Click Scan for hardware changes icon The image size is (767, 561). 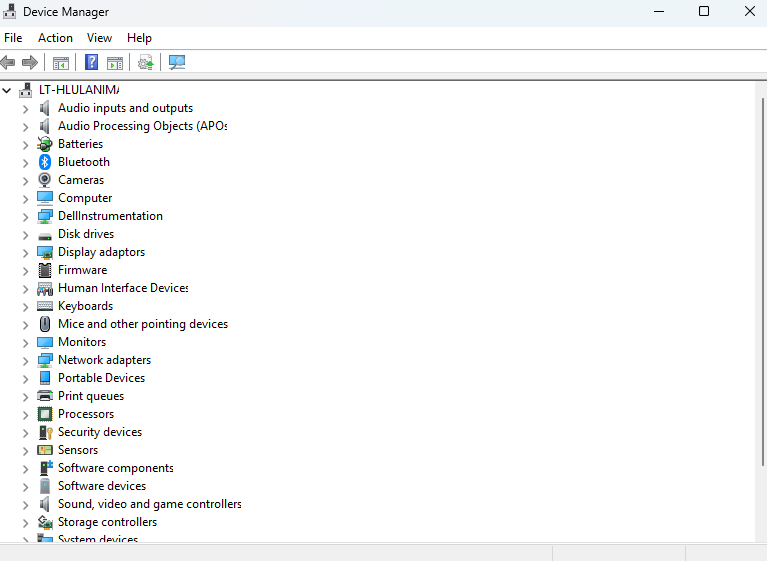click(x=177, y=63)
